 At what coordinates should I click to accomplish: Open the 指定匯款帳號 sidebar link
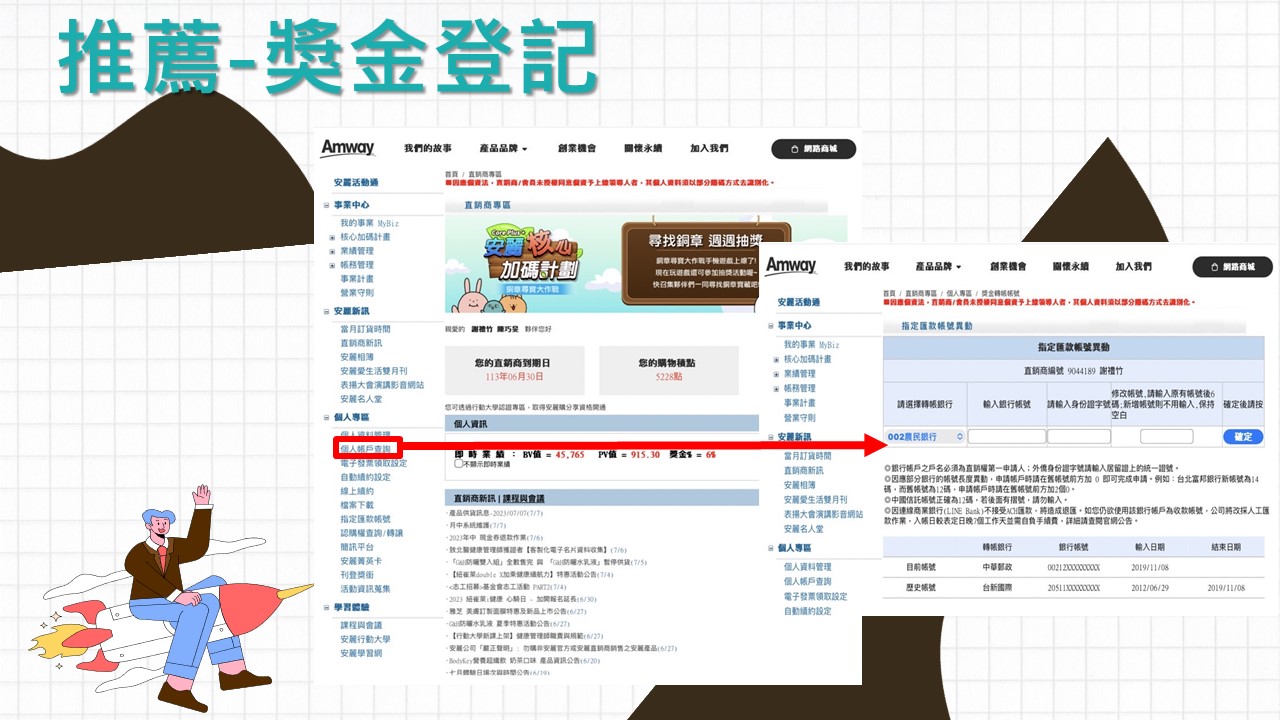pos(367,519)
